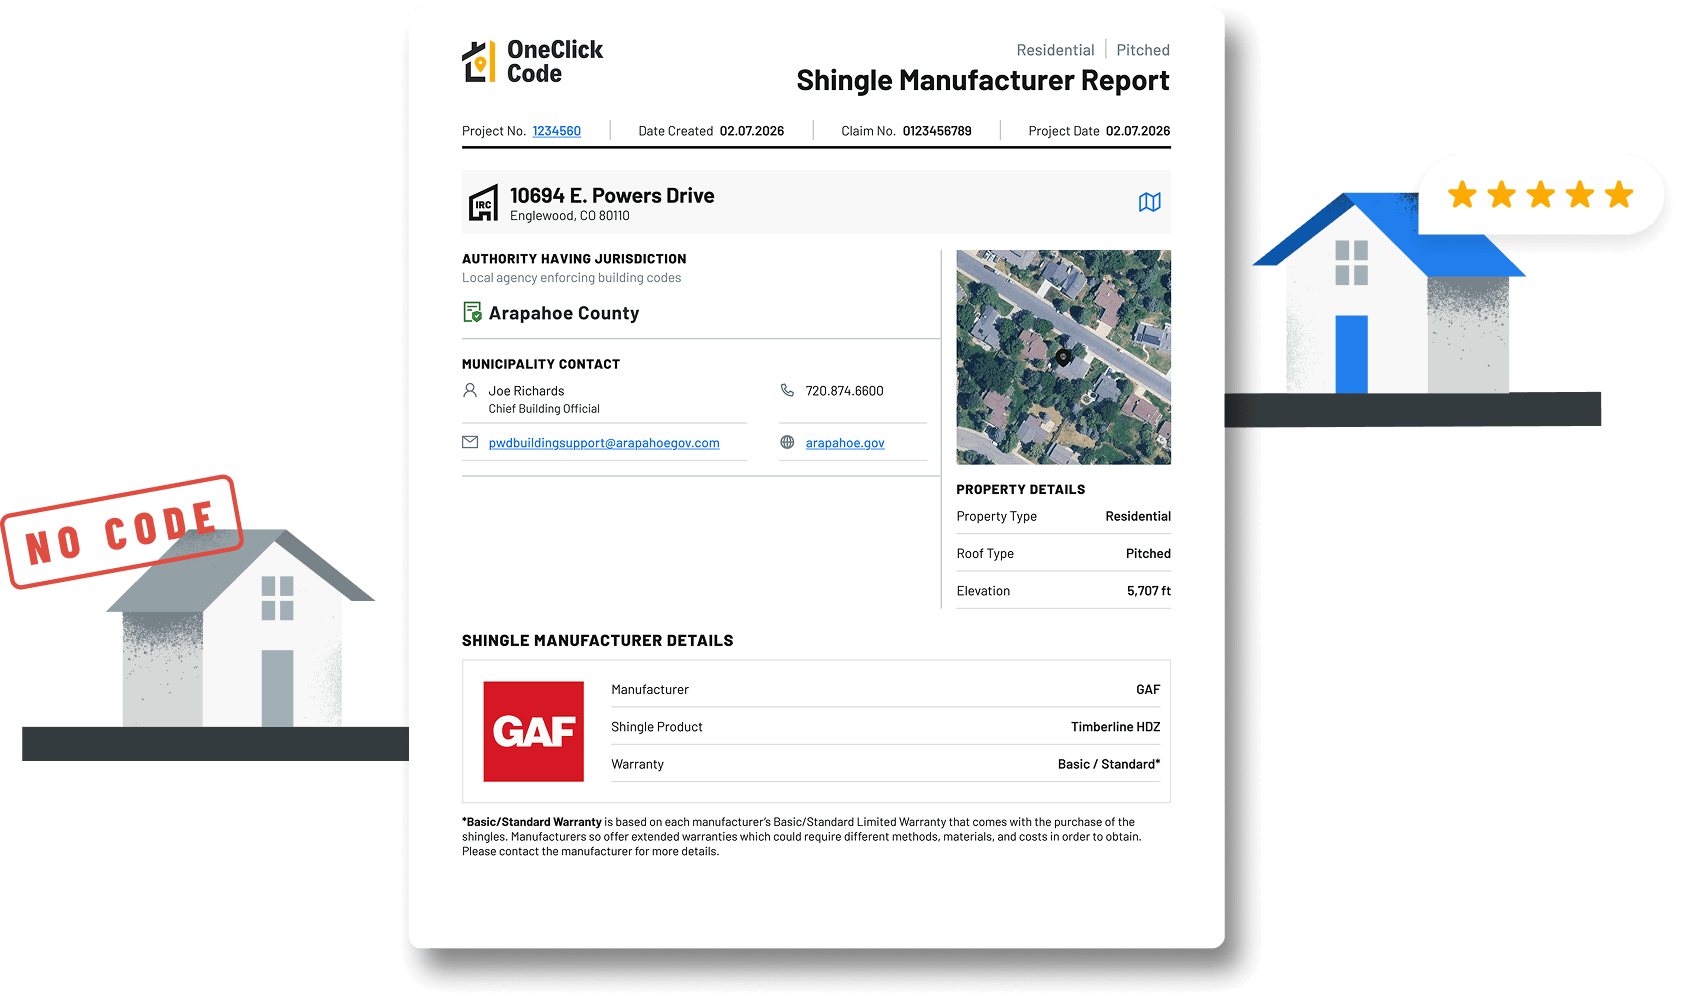The image size is (1684, 1000).
Task: Click the 'Joe Richards' contact name
Action: click(526, 391)
